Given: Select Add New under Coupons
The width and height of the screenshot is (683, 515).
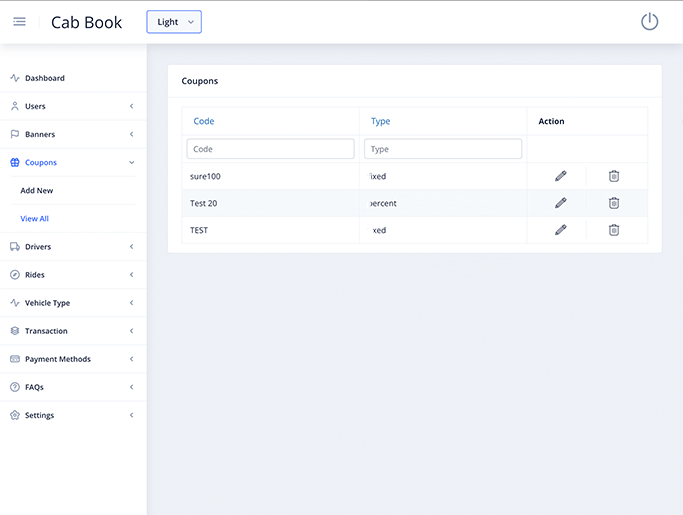Looking at the screenshot, I should 37,190.
